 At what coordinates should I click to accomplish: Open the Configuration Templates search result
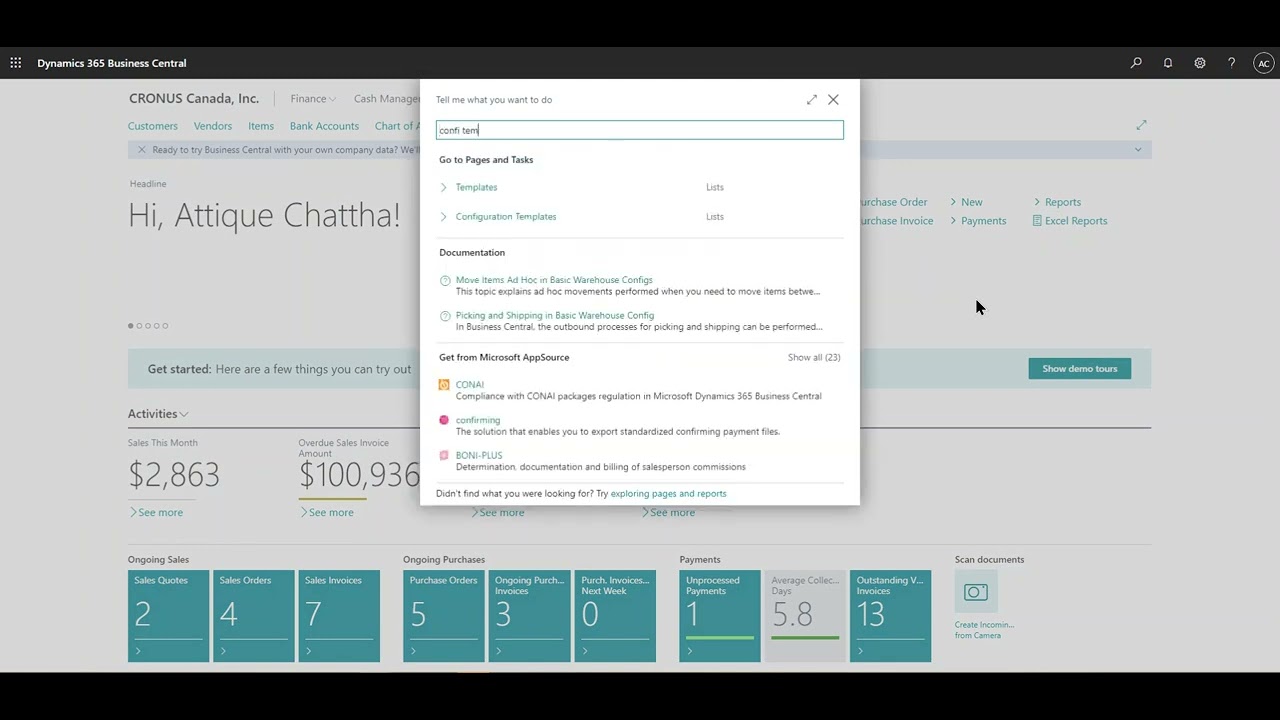point(506,216)
